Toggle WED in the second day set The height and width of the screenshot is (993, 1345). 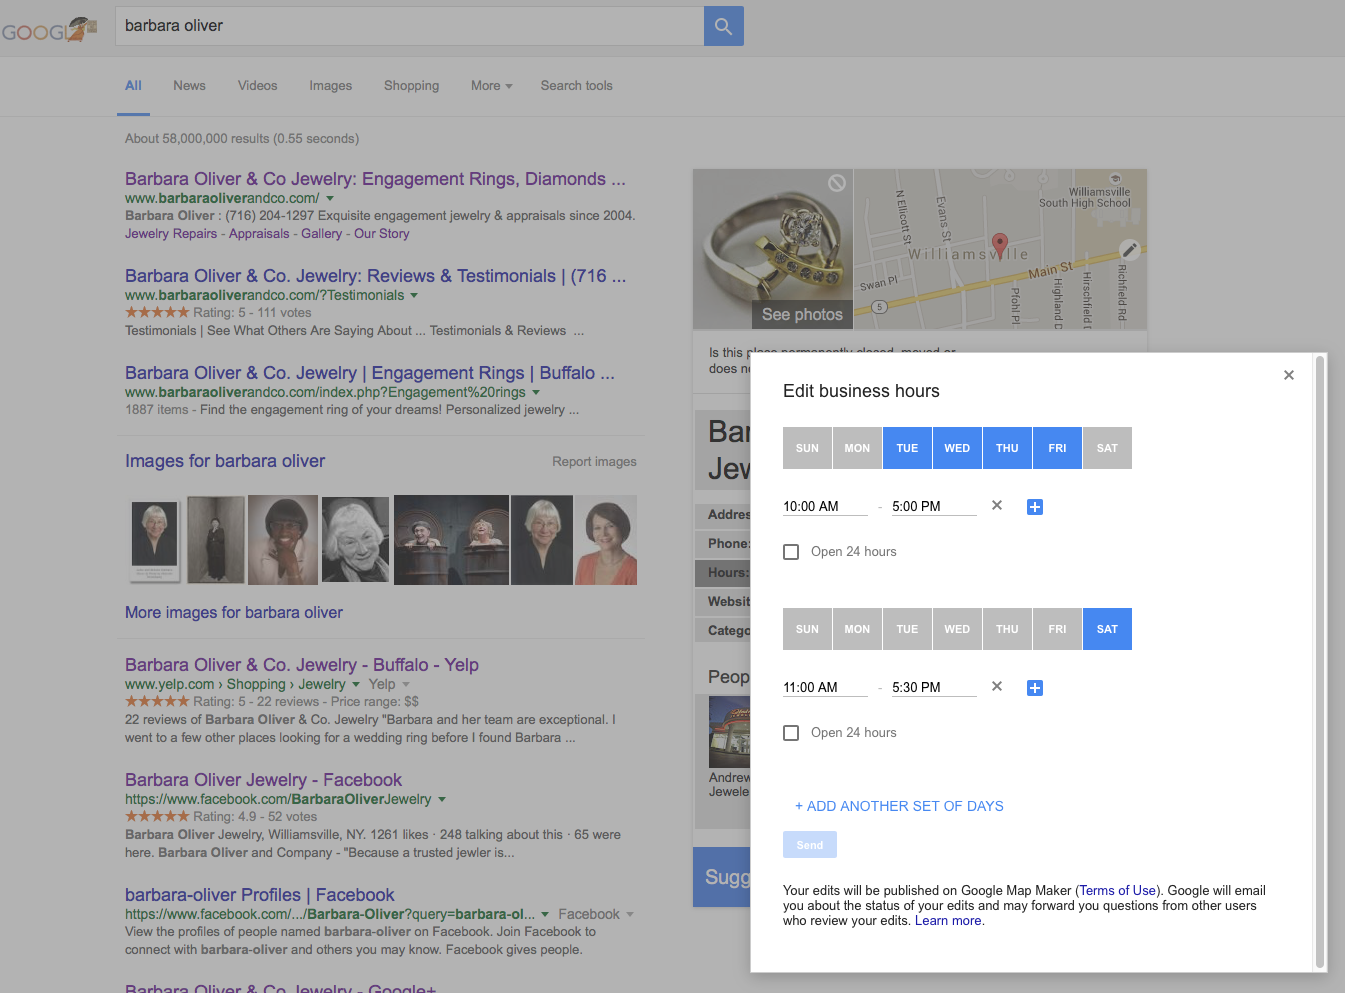(x=957, y=629)
